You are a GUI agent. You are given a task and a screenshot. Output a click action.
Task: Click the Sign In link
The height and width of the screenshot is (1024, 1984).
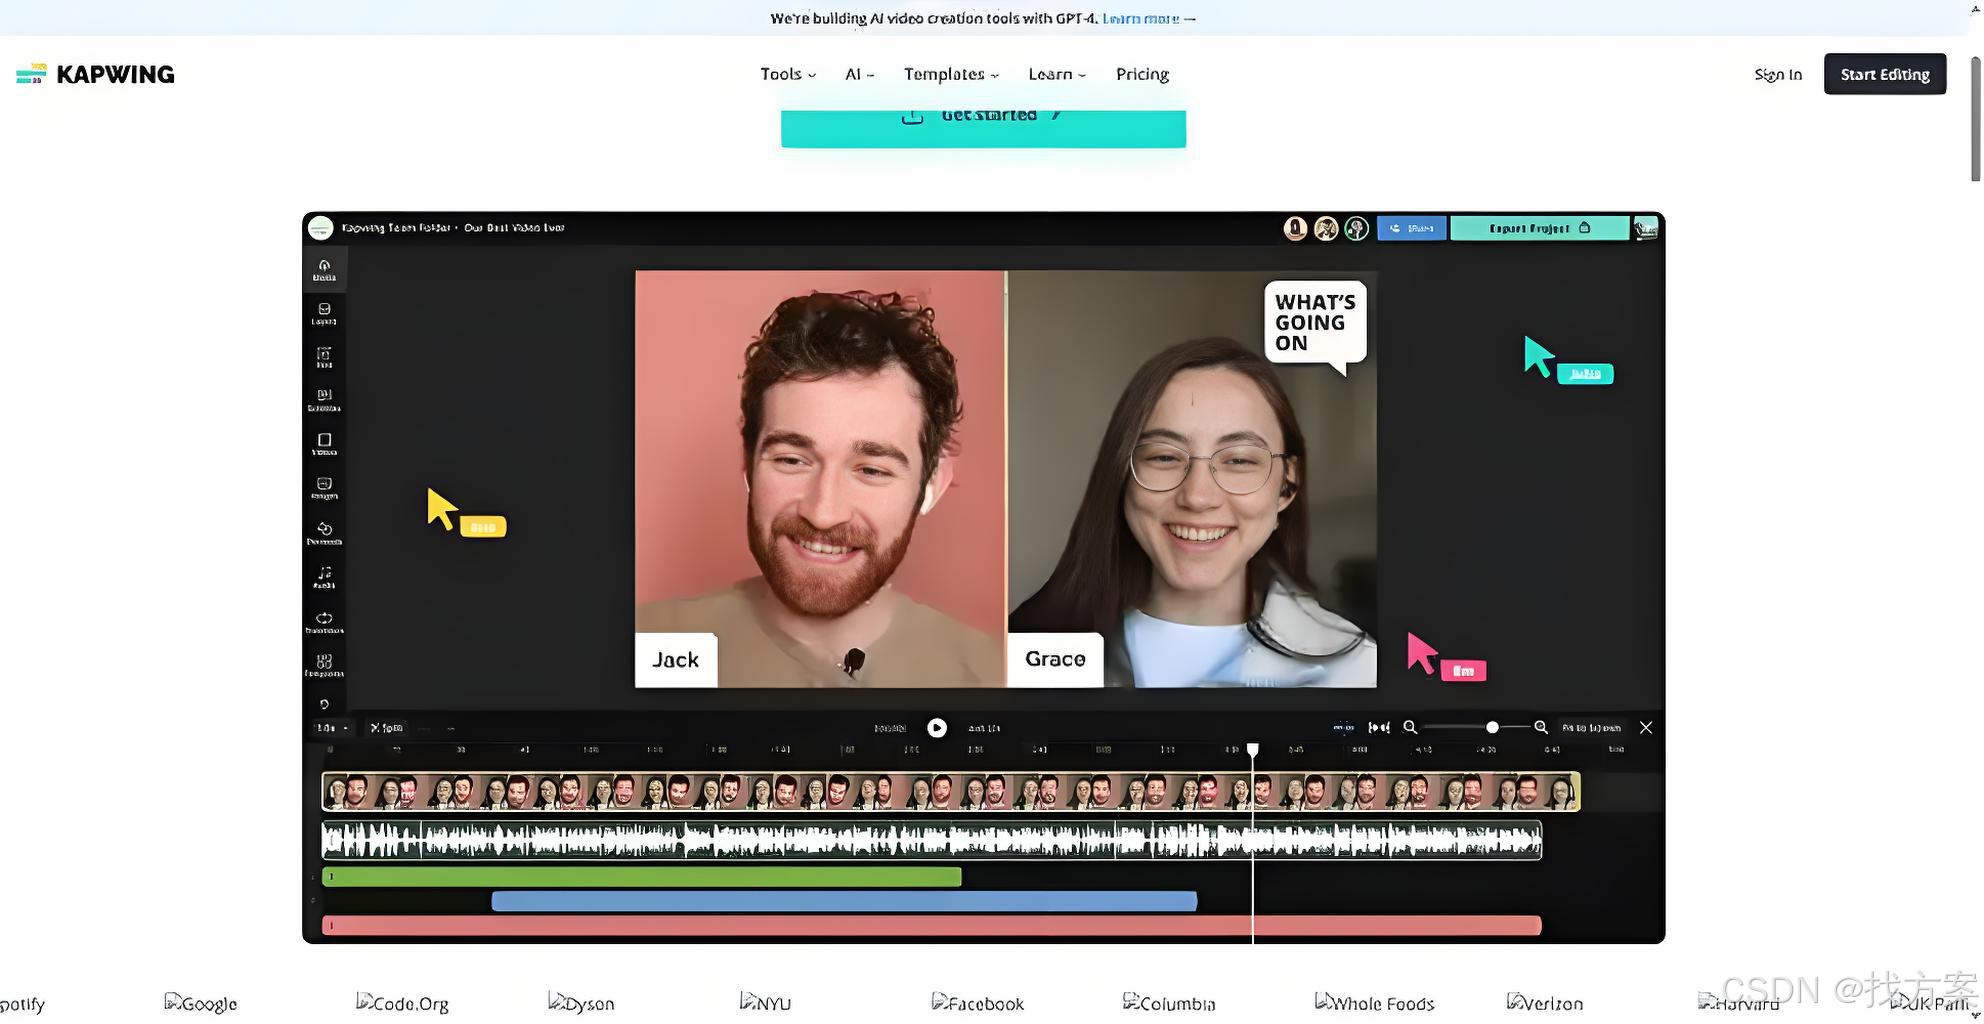(1778, 74)
